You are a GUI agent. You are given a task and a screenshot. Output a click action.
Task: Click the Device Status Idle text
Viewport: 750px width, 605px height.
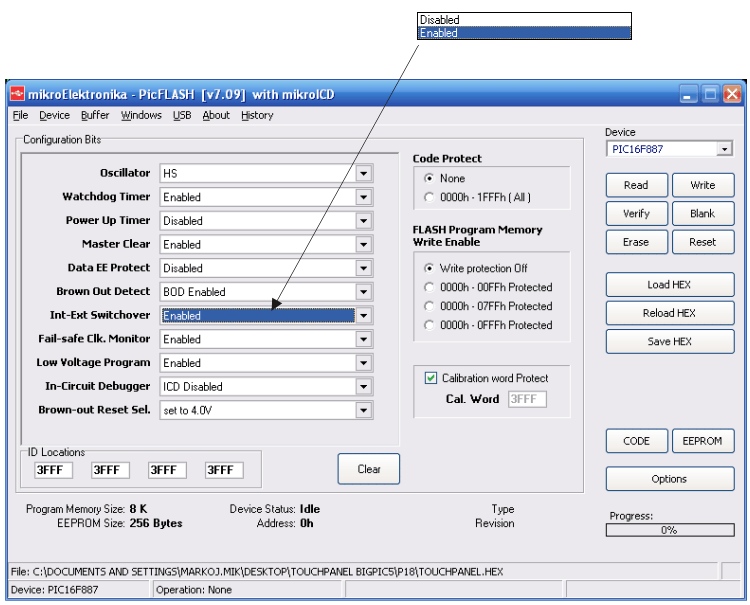pyautogui.click(x=310, y=509)
